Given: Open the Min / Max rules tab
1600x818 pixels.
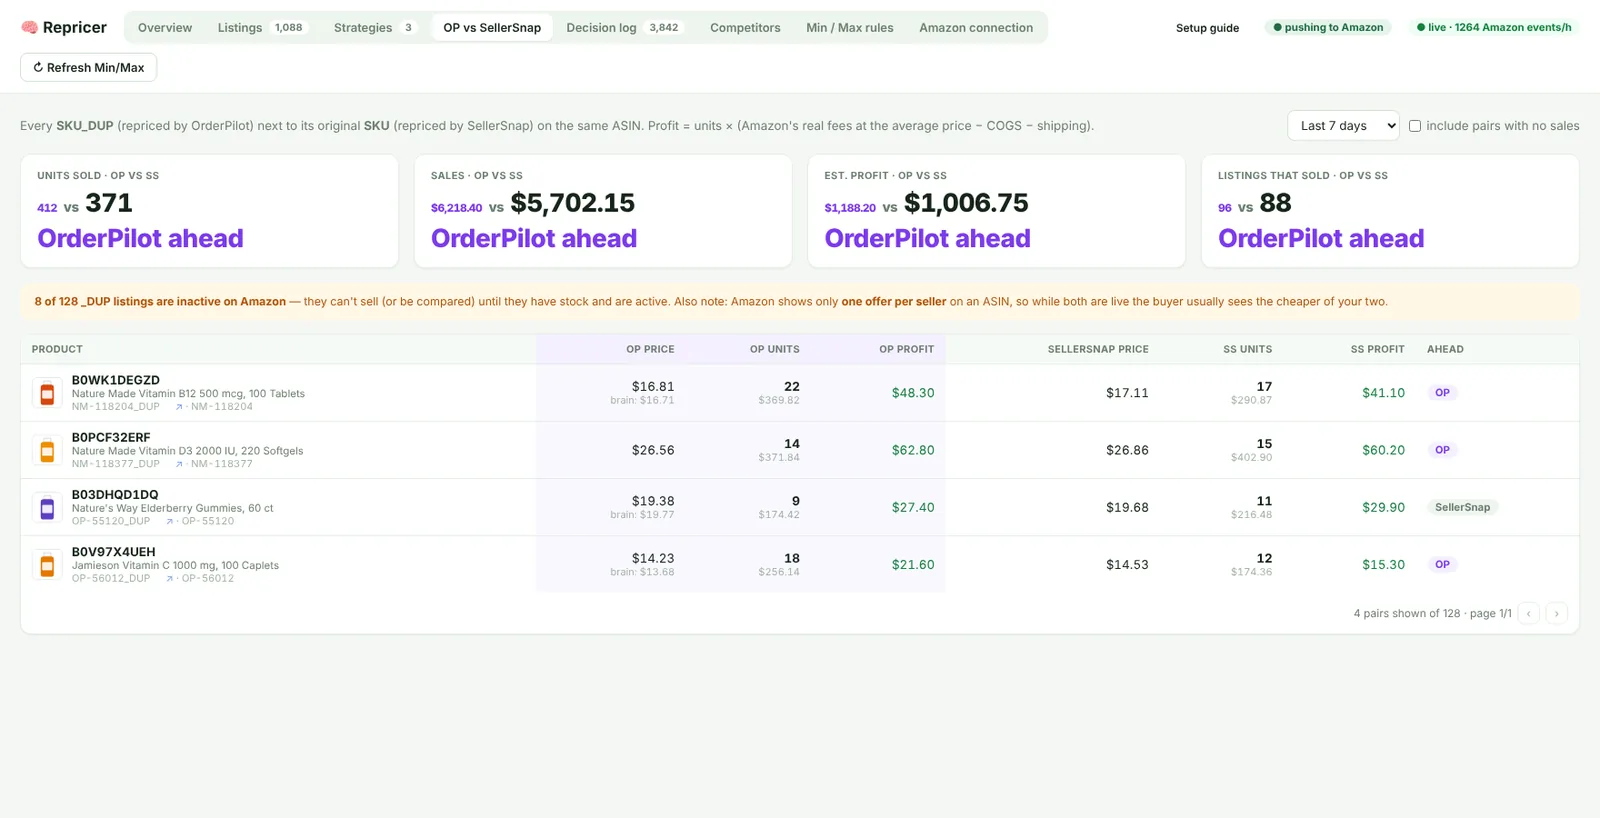Looking at the screenshot, I should click(x=850, y=28).
